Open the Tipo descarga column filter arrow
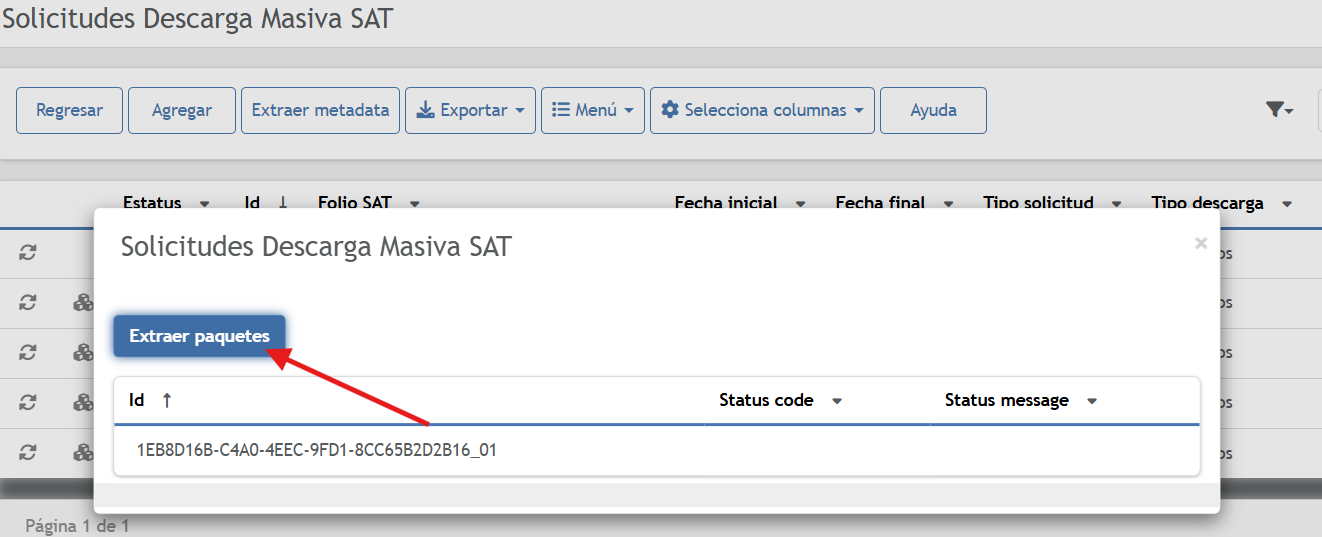Screen dimensions: 1322x537 [1286, 203]
